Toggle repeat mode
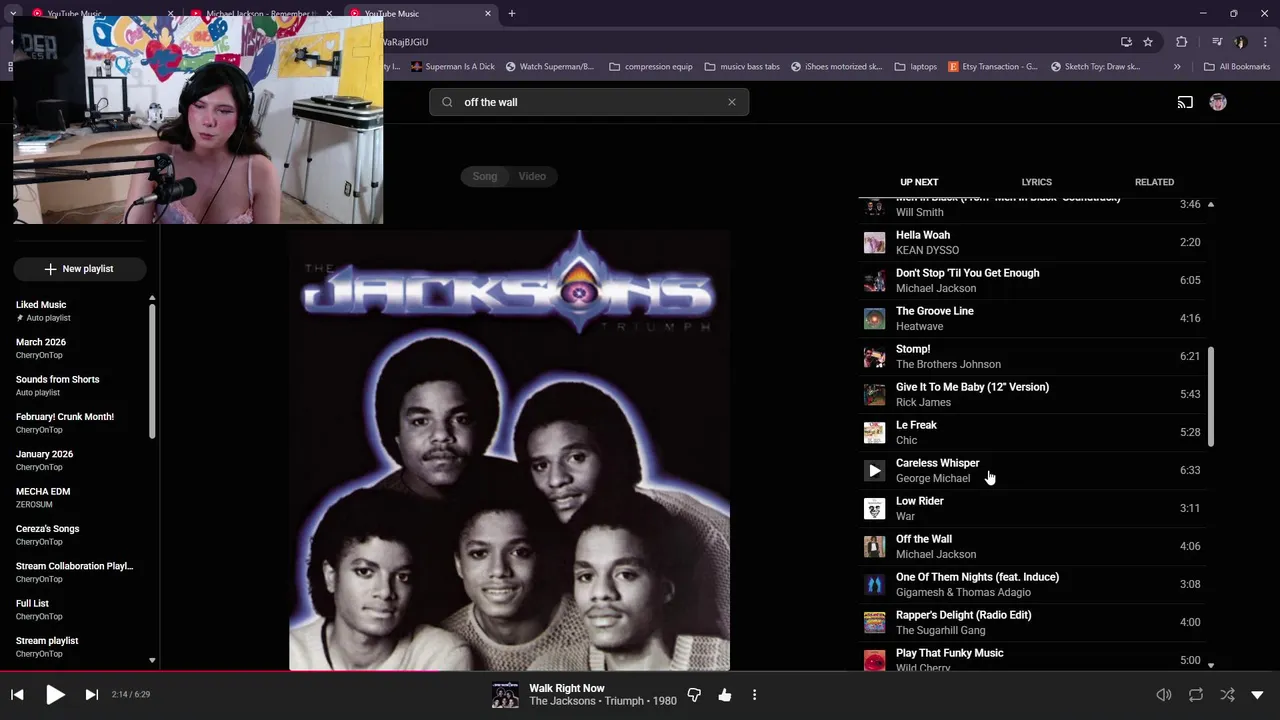 [1196, 695]
